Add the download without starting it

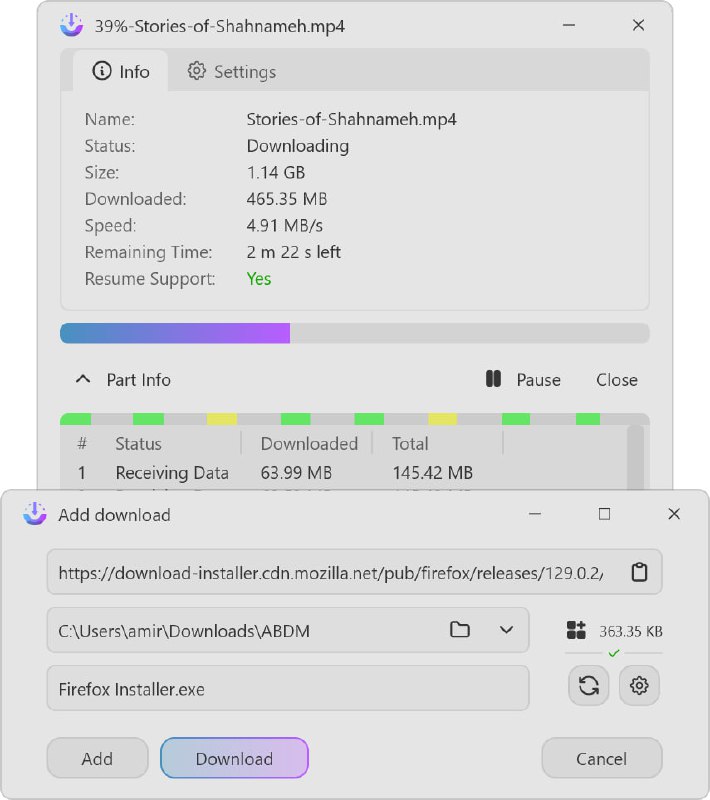(97, 758)
